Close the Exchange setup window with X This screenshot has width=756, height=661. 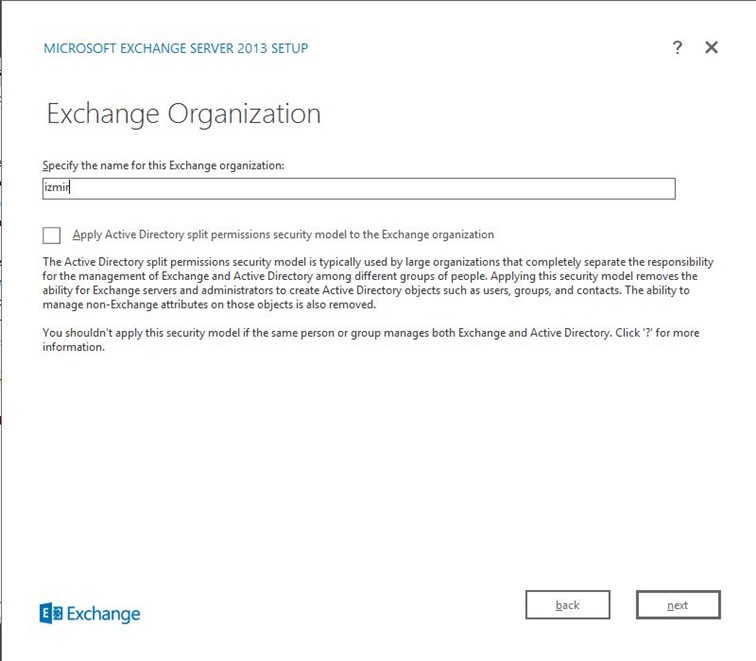[711, 48]
